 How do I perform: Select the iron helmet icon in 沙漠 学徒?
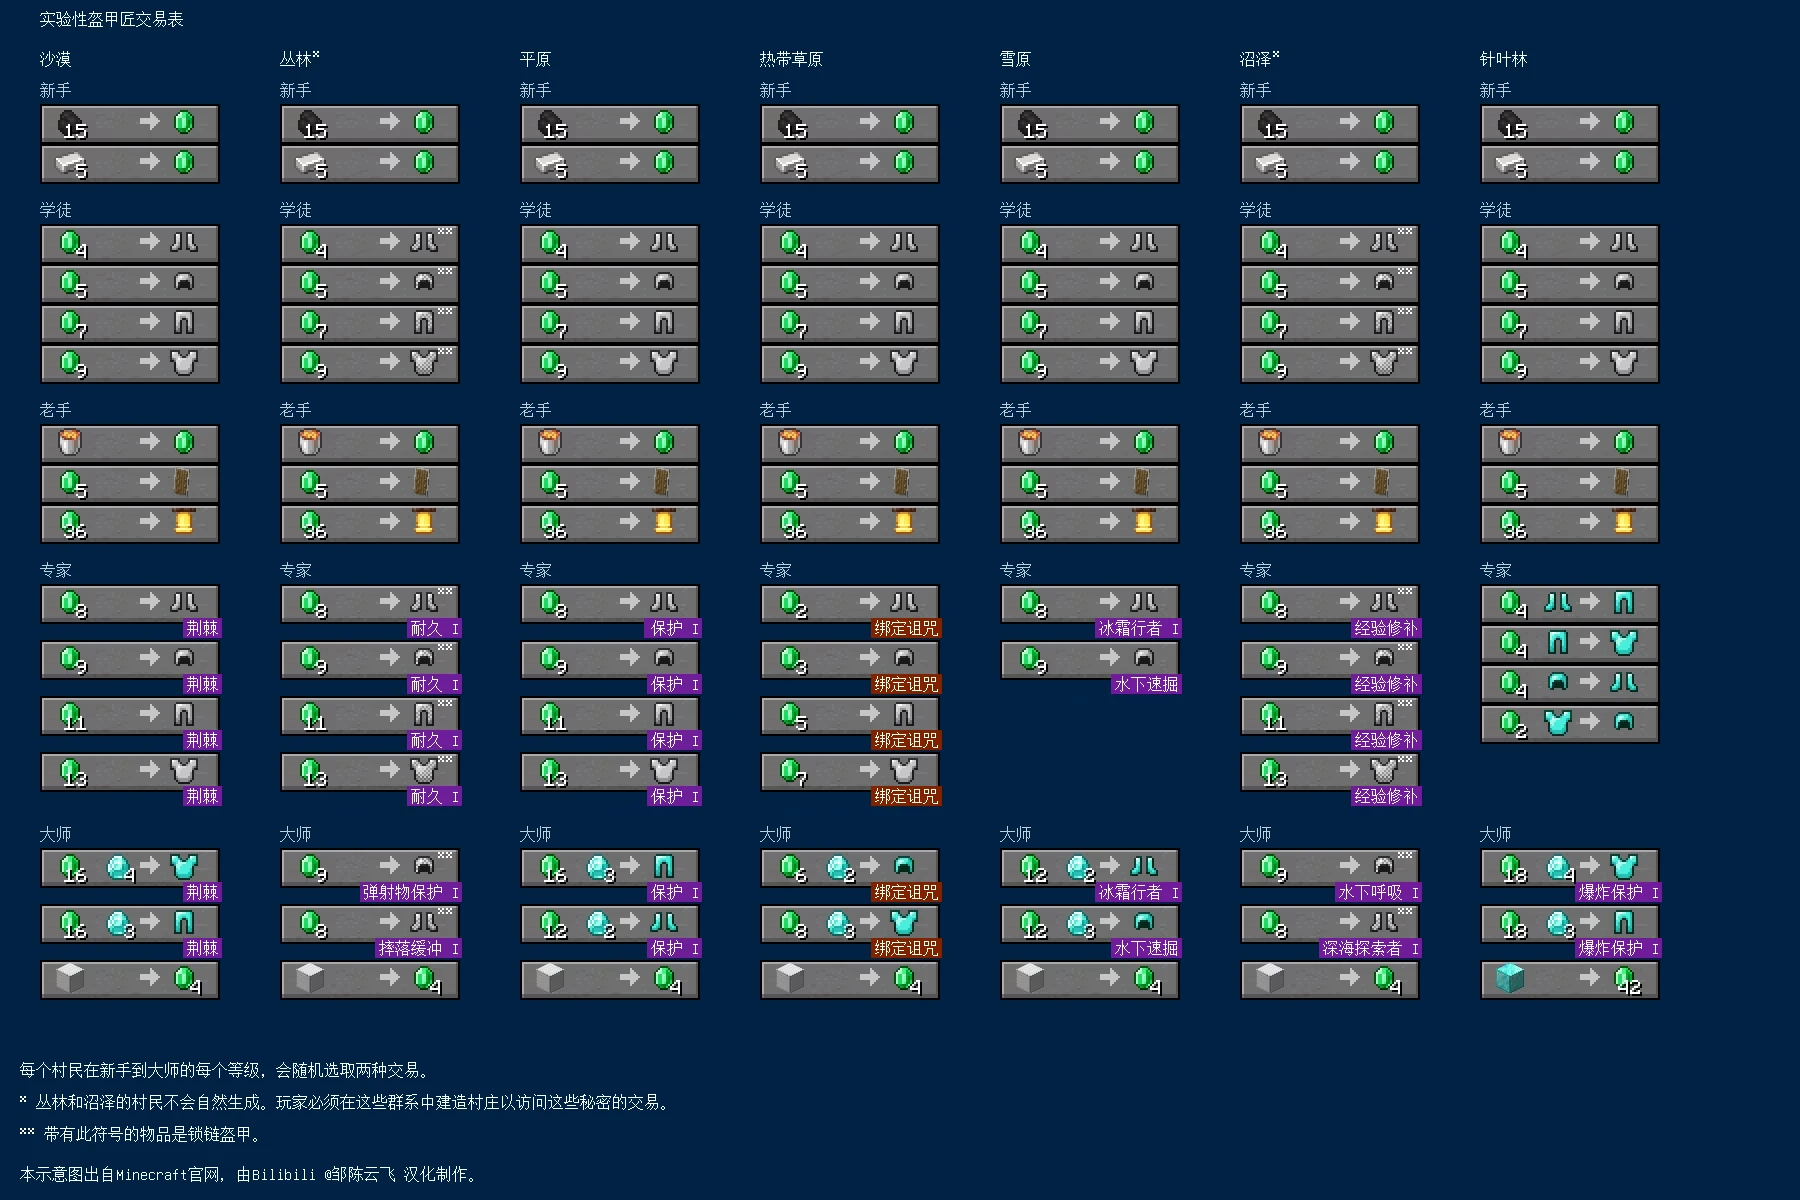click(x=184, y=282)
